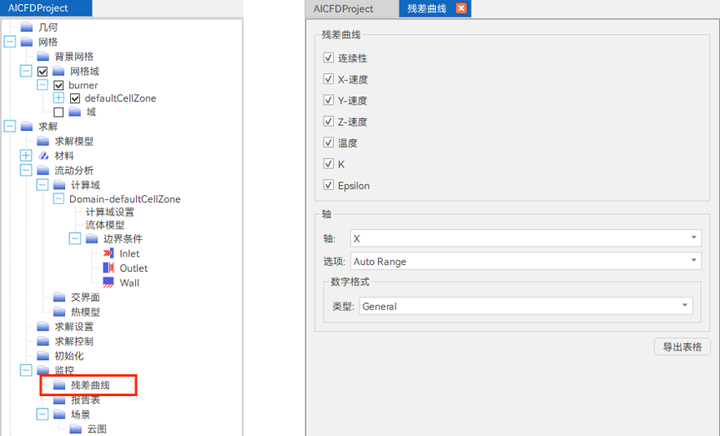The width and height of the screenshot is (720, 436).
Task: Select 流体模型 tree item
Action: (105, 225)
